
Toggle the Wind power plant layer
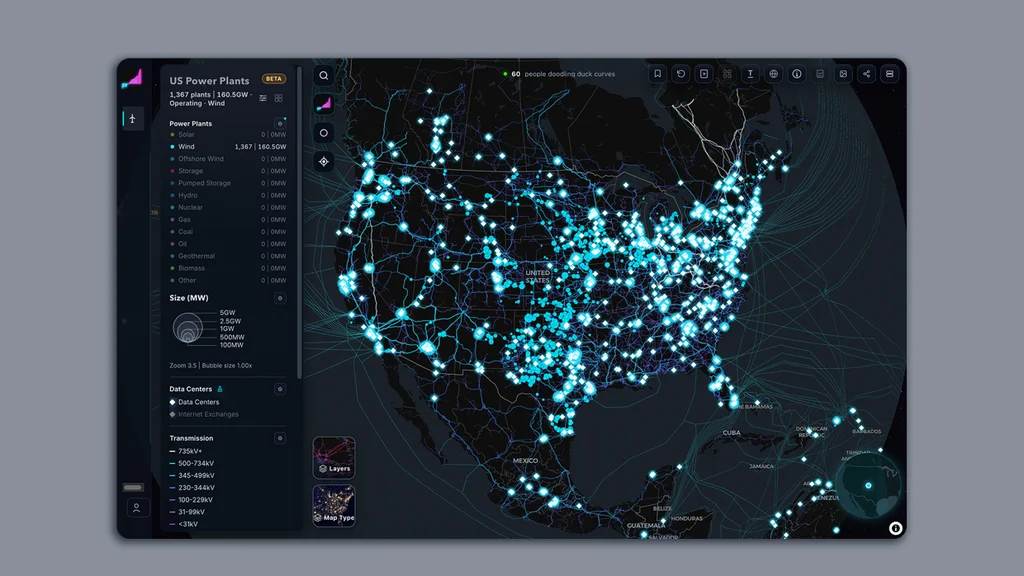coord(228,147)
